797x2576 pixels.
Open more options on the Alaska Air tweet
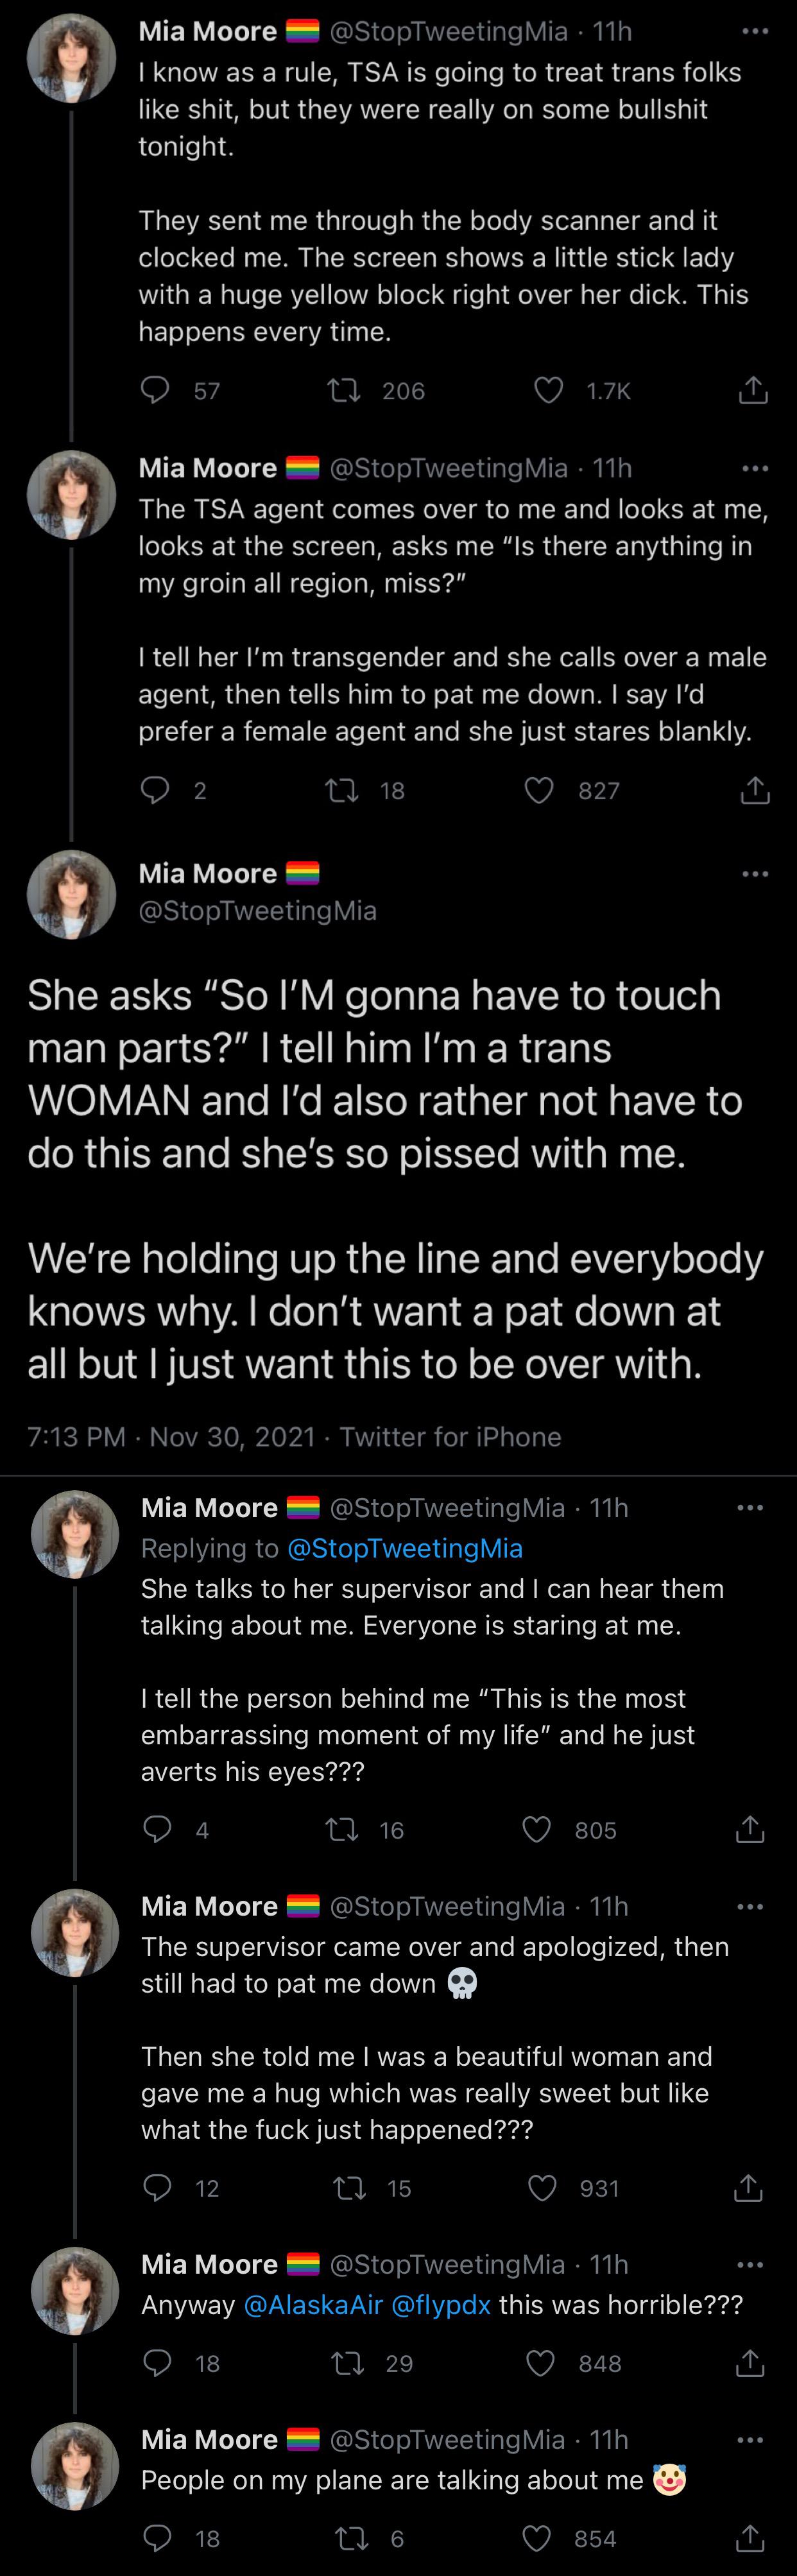(750, 2265)
